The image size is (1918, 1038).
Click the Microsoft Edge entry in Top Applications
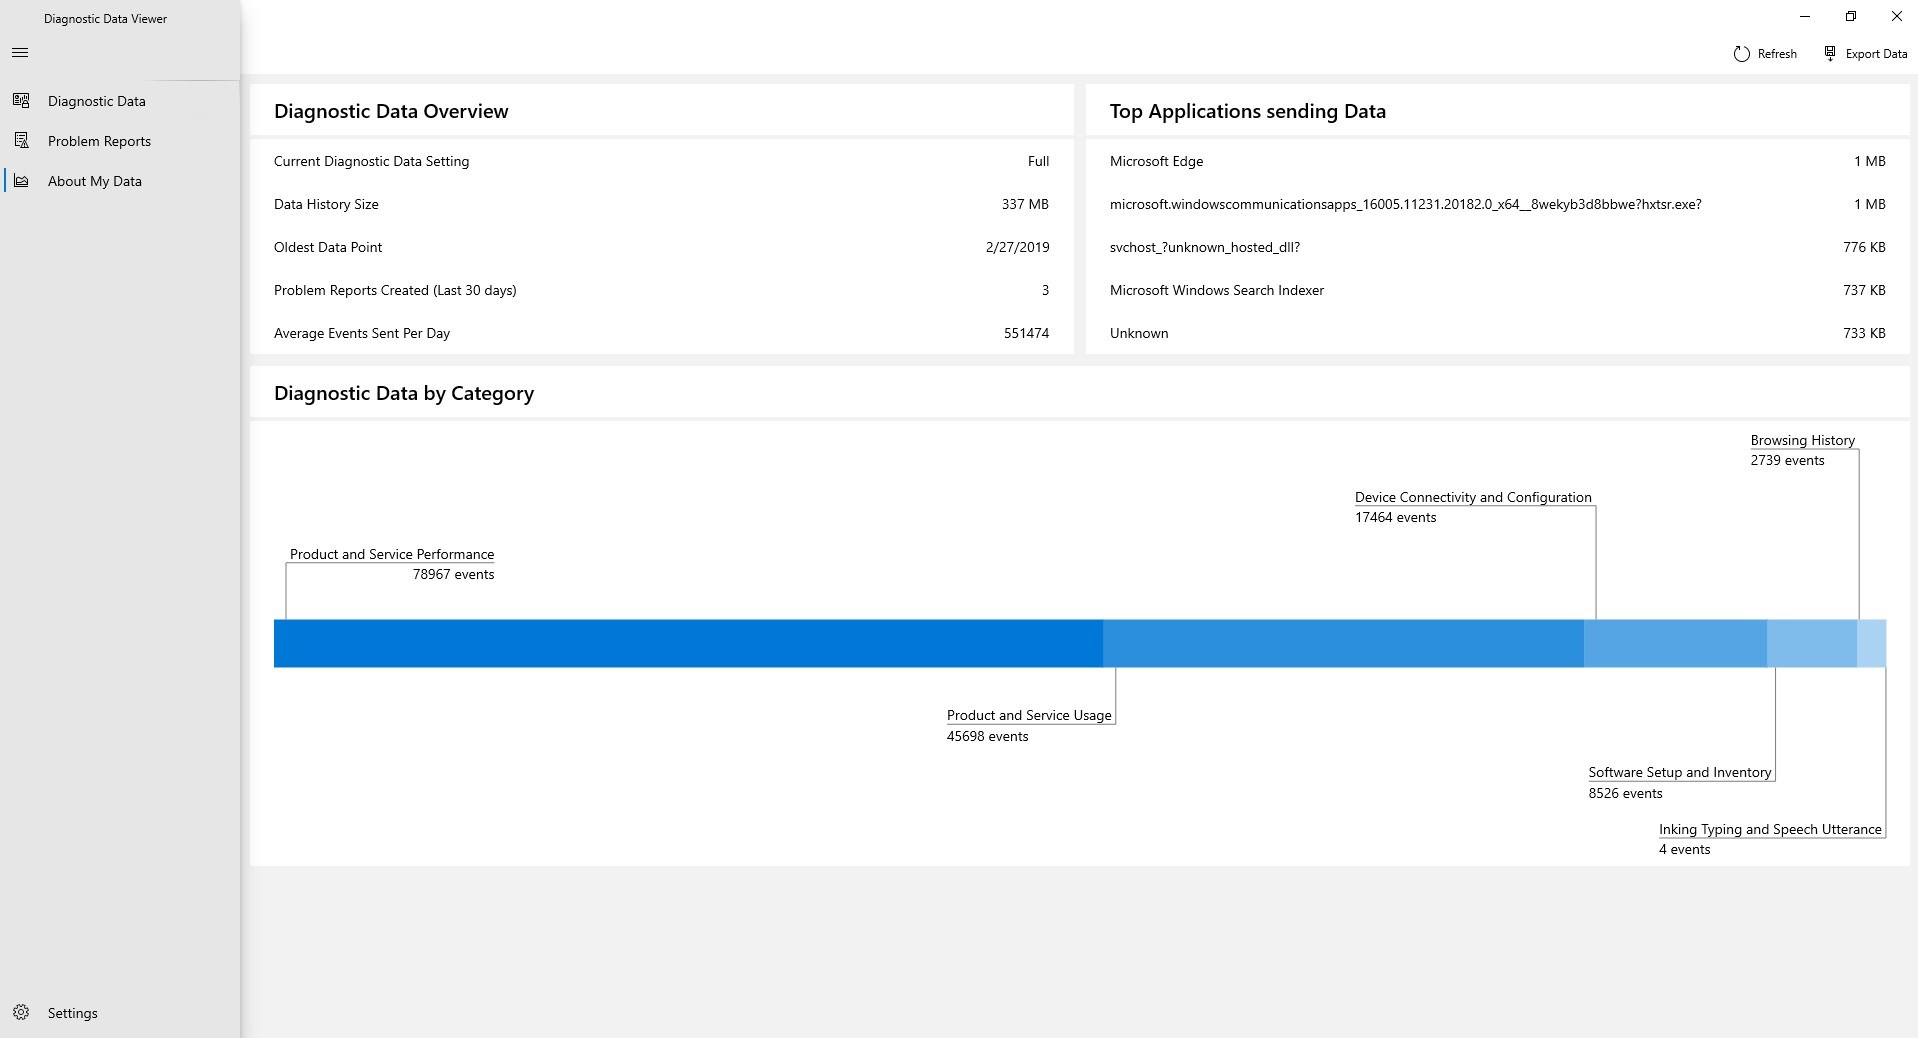[x=1156, y=161]
